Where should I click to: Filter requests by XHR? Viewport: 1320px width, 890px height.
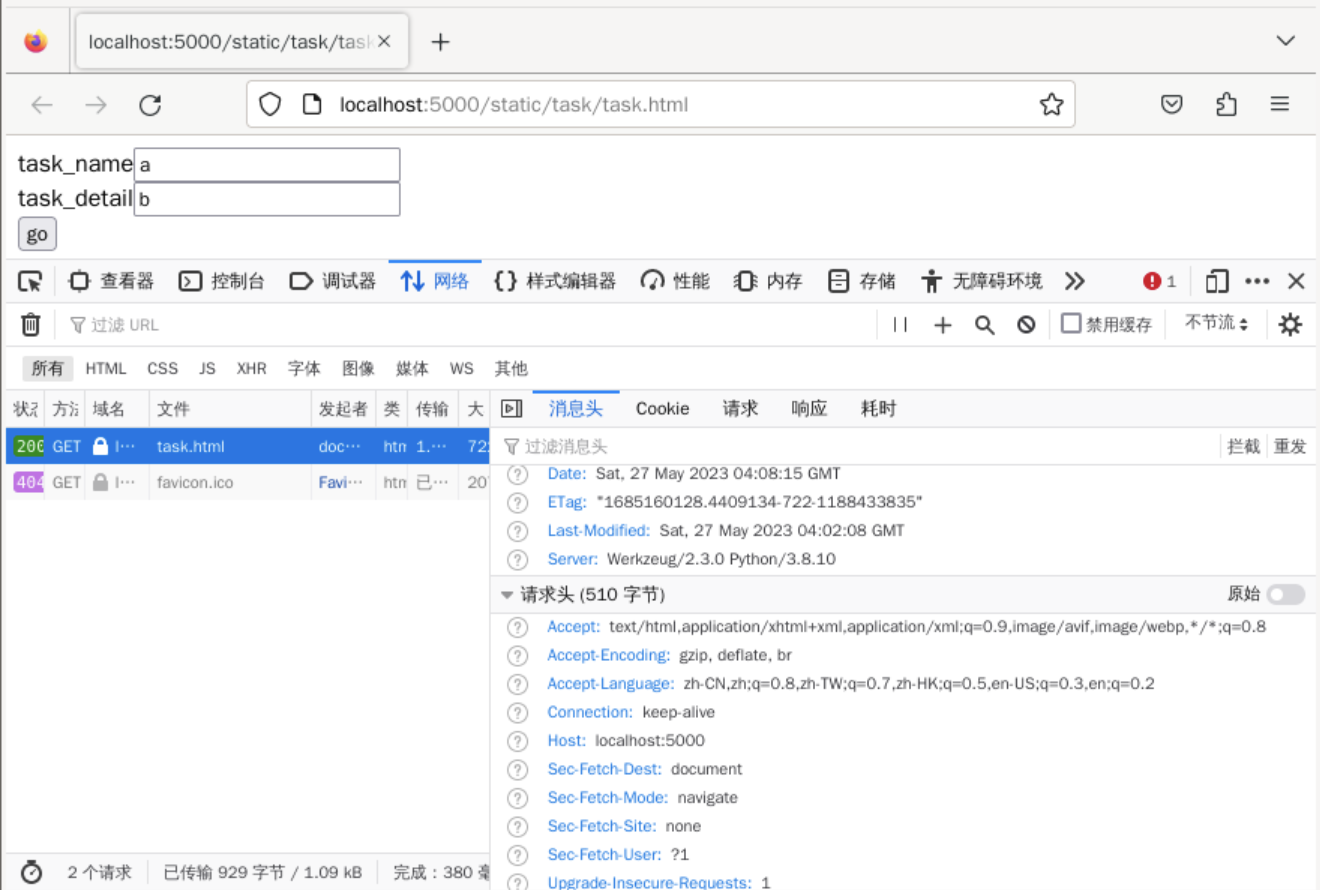[x=252, y=368]
